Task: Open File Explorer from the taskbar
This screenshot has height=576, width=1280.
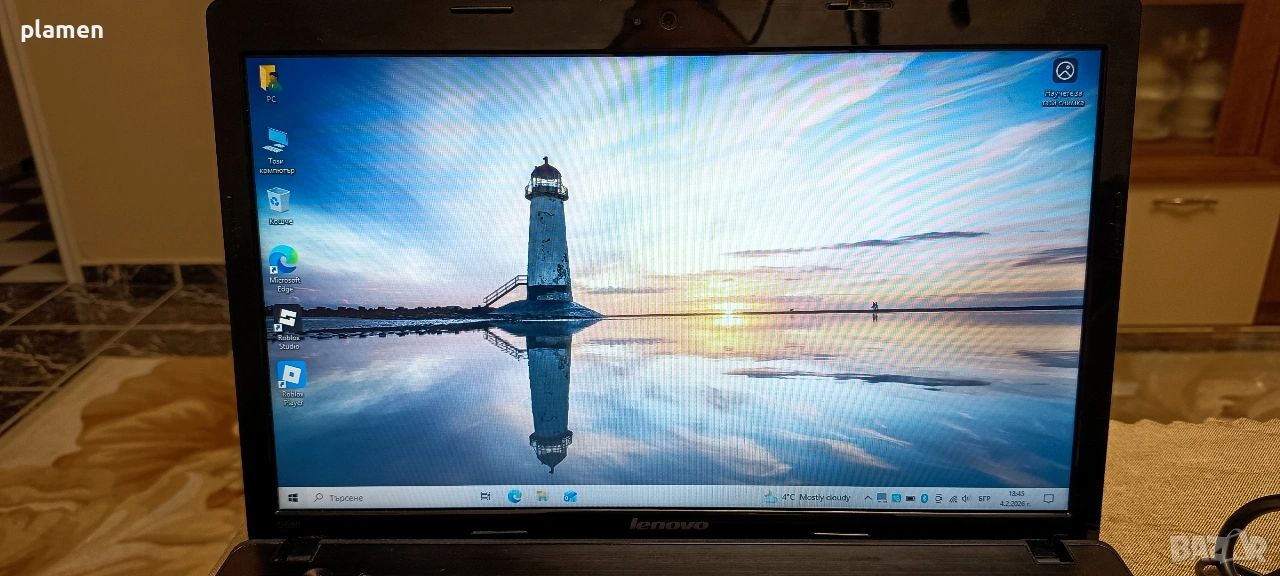Action: point(542,496)
